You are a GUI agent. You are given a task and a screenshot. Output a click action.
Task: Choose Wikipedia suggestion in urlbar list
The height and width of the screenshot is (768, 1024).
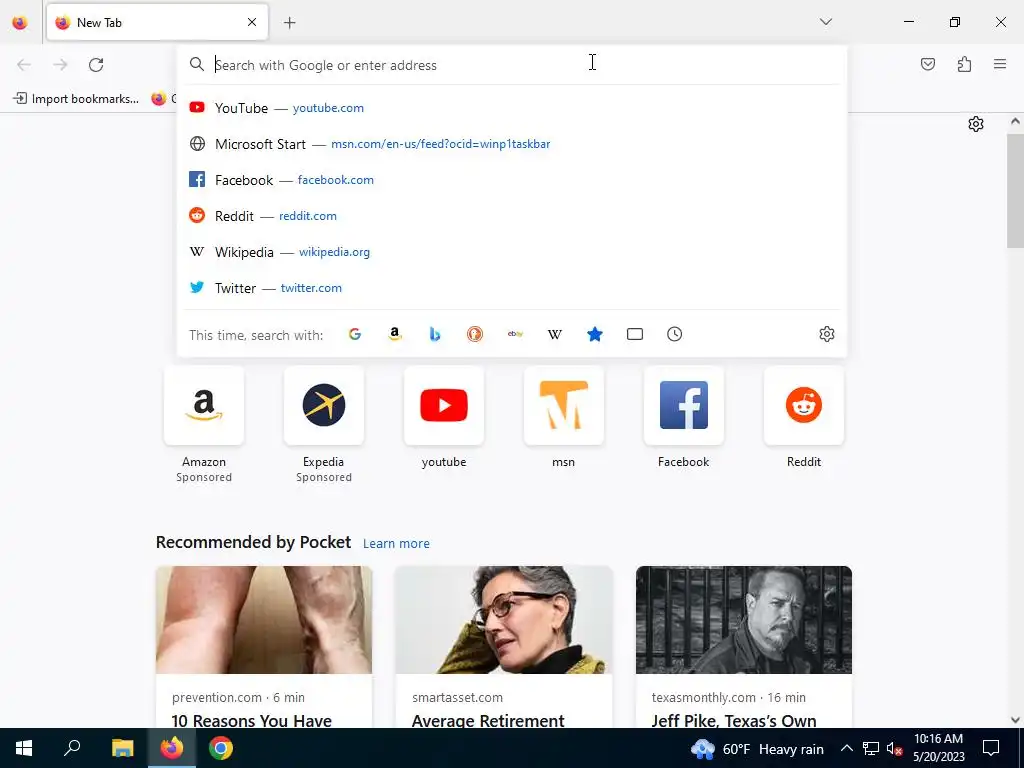pos(512,252)
